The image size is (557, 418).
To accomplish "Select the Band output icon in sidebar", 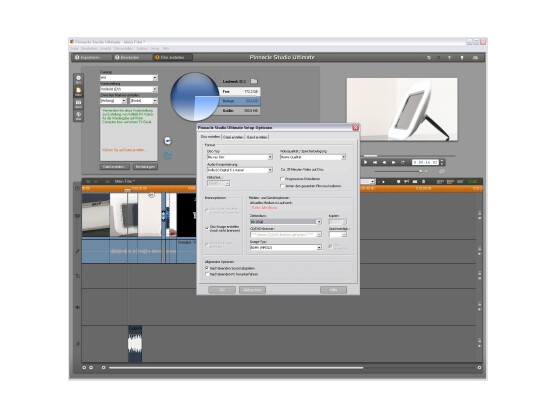I will [79, 104].
